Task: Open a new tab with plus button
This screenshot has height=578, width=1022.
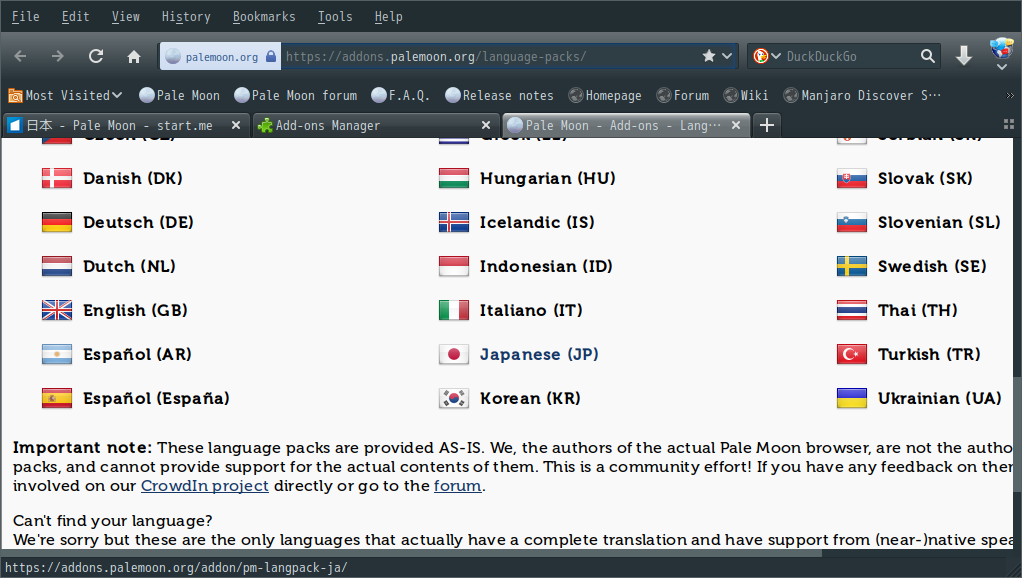Action: (x=766, y=124)
